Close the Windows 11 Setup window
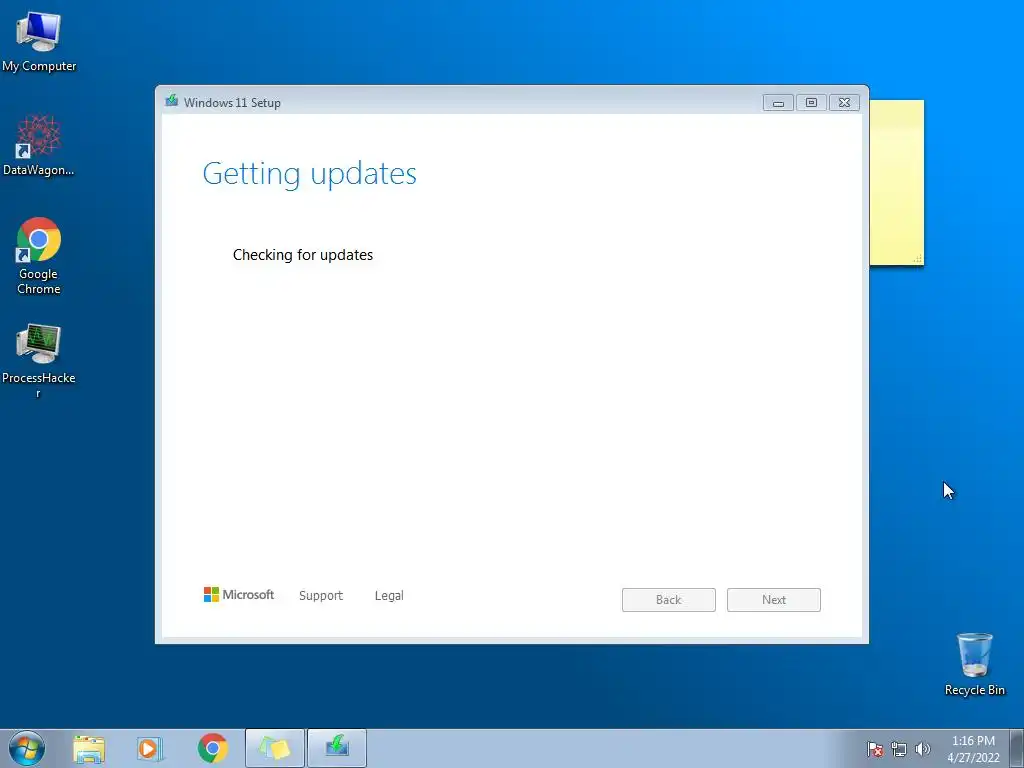 point(844,103)
